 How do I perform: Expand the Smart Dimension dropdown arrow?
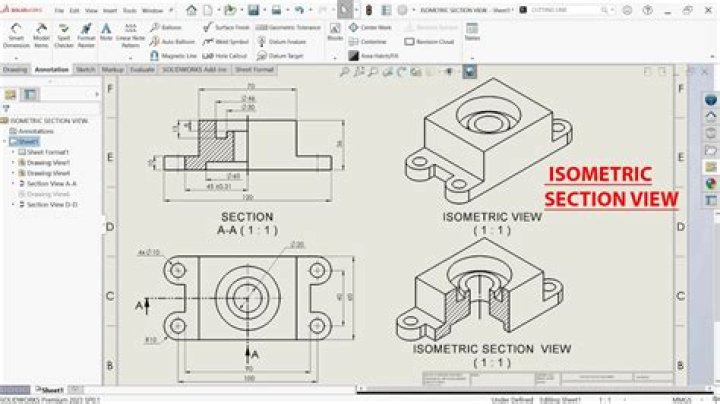(x=16, y=58)
